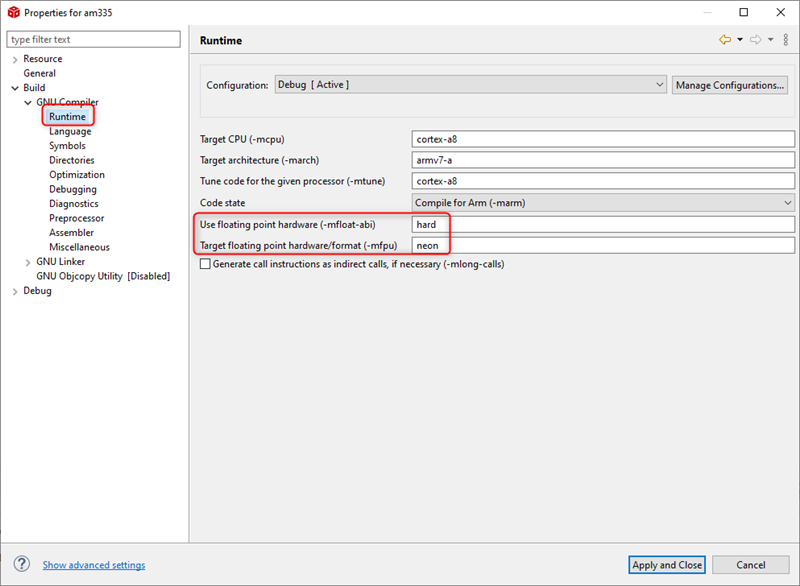Open the back history dropdown arrow
Image resolution: width=800 pixels, height=586 pixels.
(x=740, y=40)
